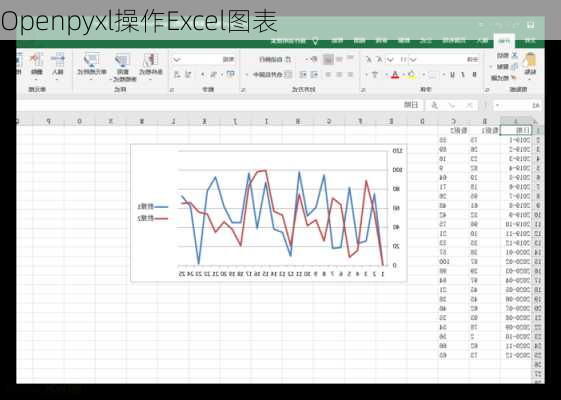Viewport: 561px width, 400px height.
Task: Click the formula bar Enter checkmark
Action: click(452, 105)
